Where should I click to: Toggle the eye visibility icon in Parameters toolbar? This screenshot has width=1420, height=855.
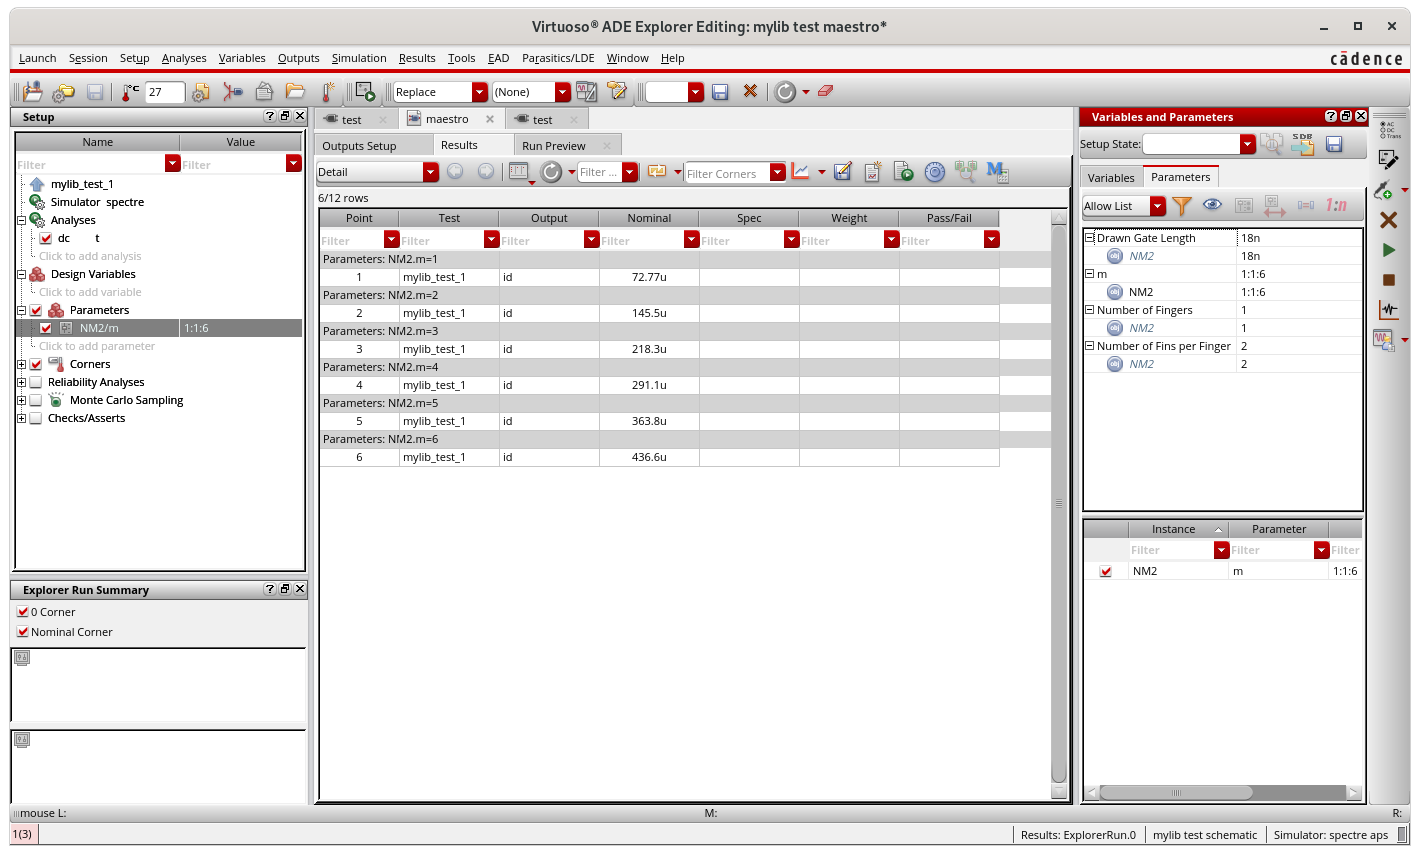(x=1212, y=205)
